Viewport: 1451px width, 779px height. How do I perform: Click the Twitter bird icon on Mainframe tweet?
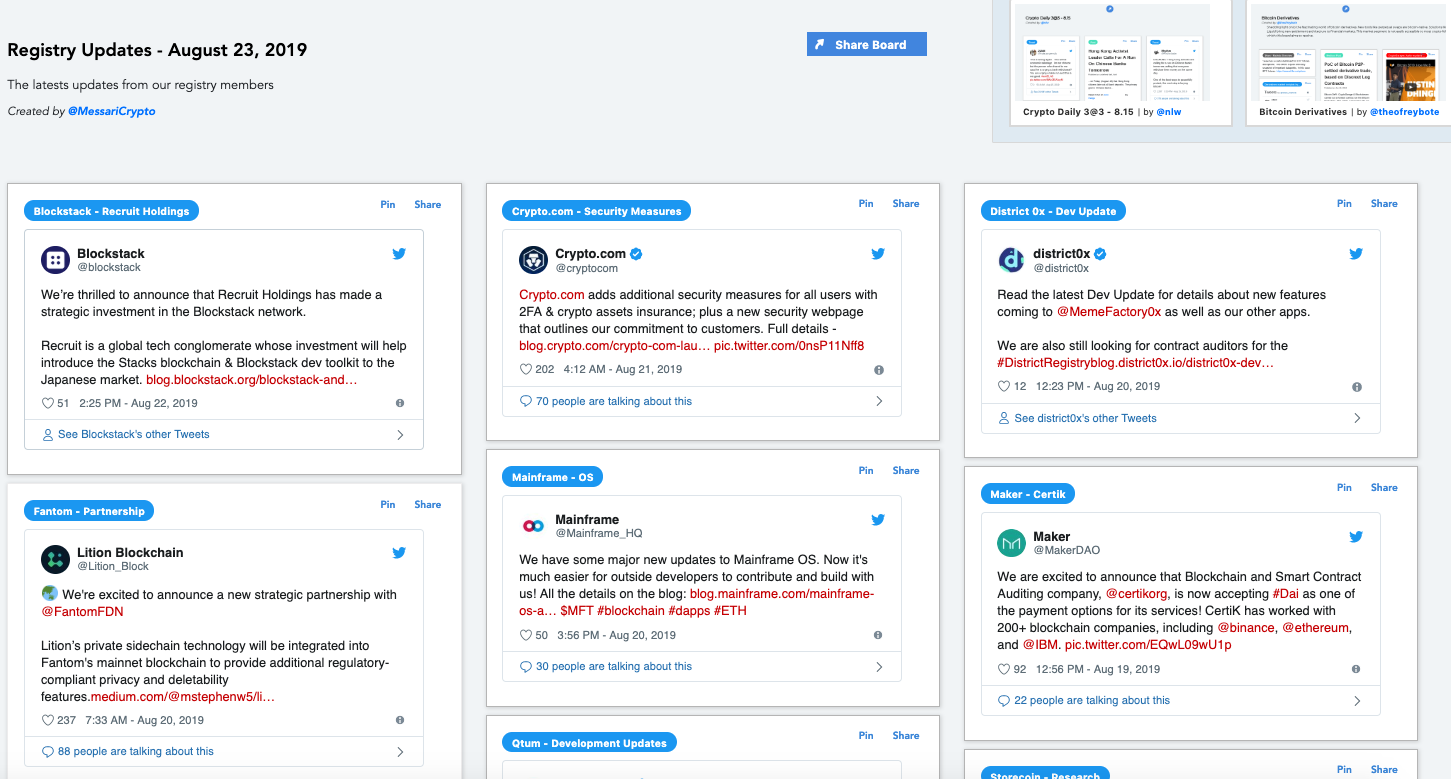[x=878, y=520]
